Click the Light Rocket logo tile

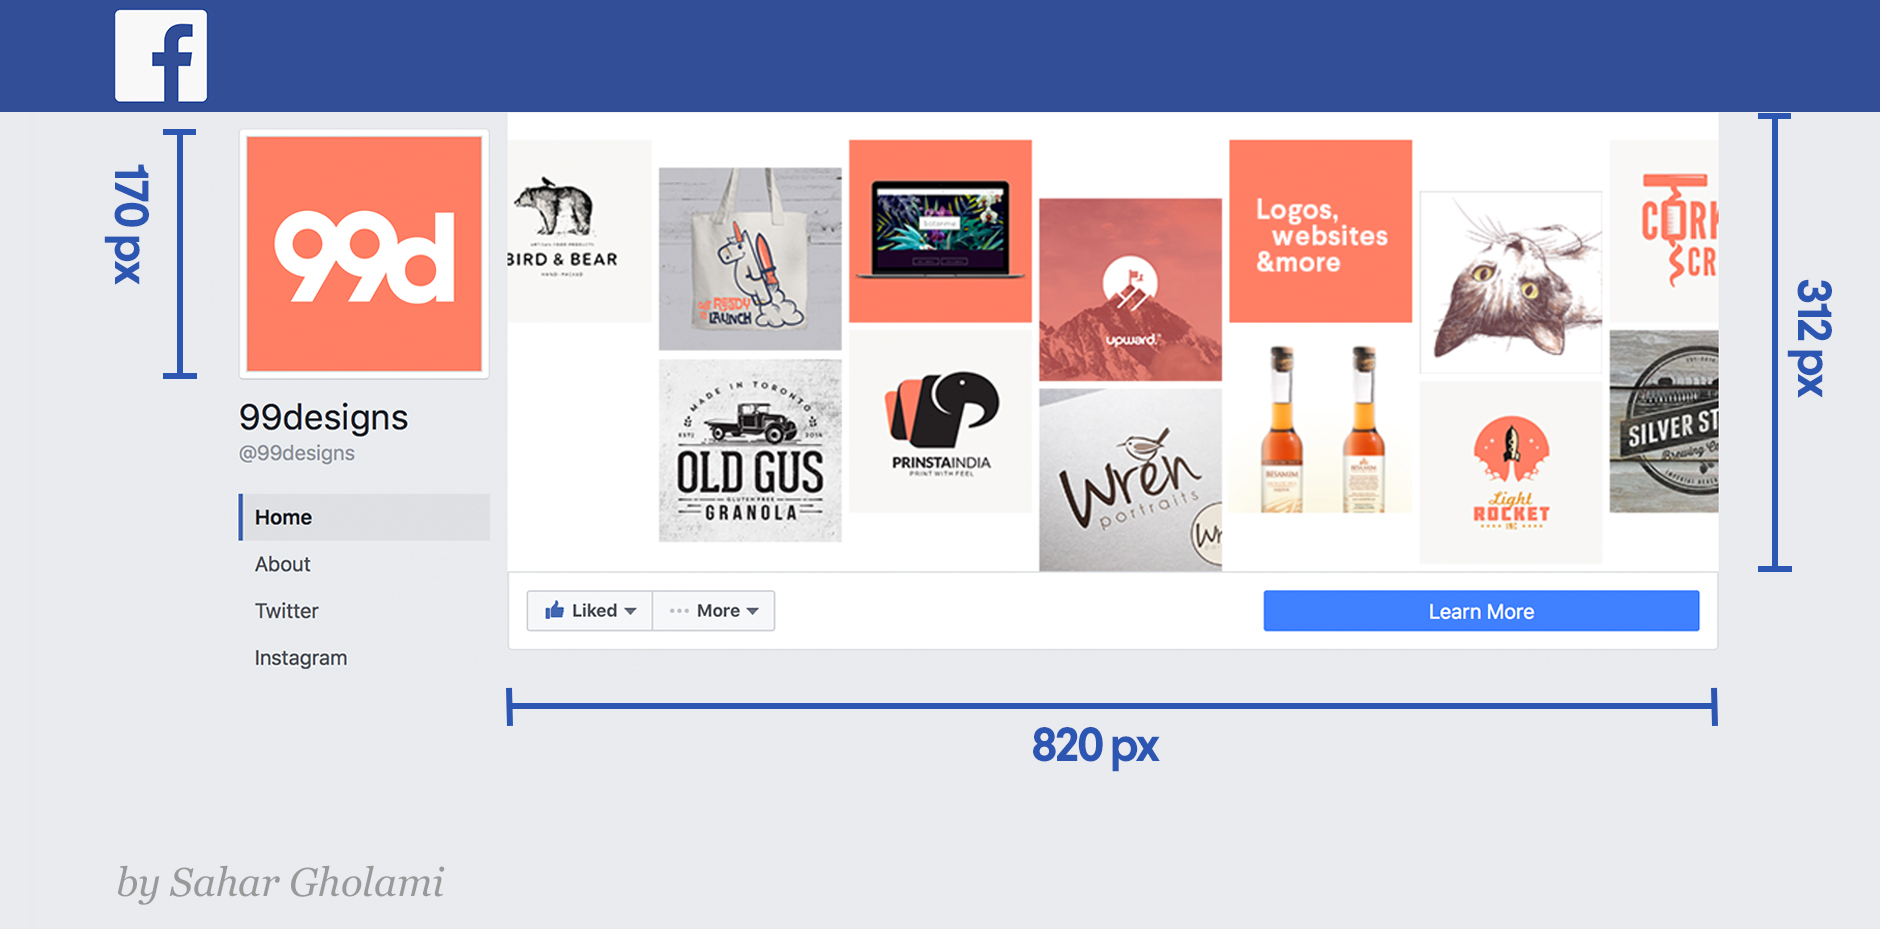(1511, 472)
